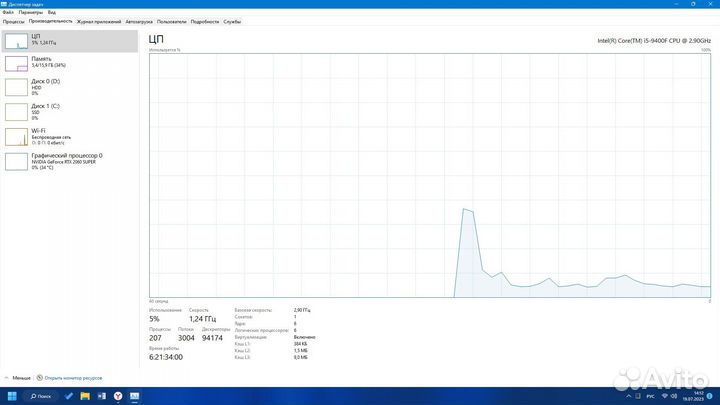
Task: Open Yandex Browser from the taskbar
Action: (118, 396)
